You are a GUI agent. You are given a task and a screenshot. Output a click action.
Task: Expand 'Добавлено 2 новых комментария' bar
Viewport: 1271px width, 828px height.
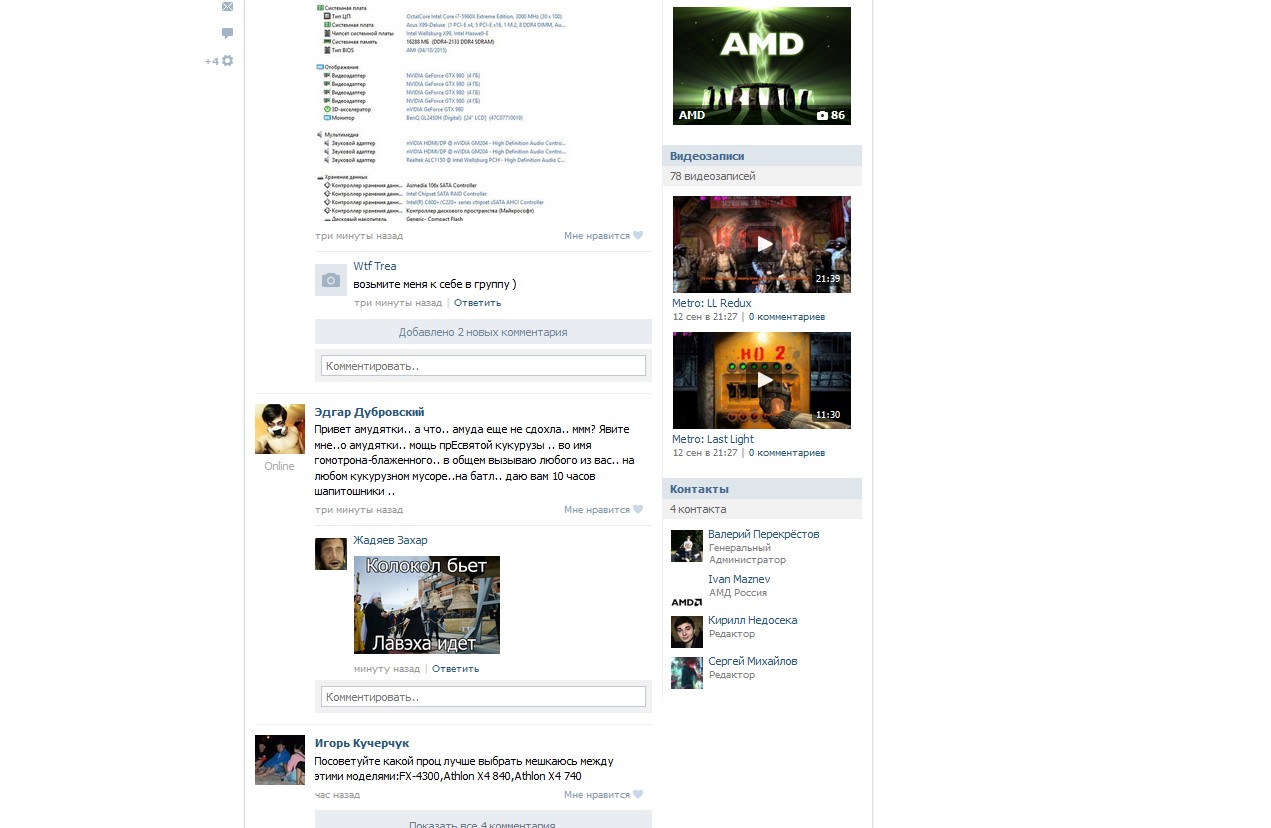pos(483,332)
